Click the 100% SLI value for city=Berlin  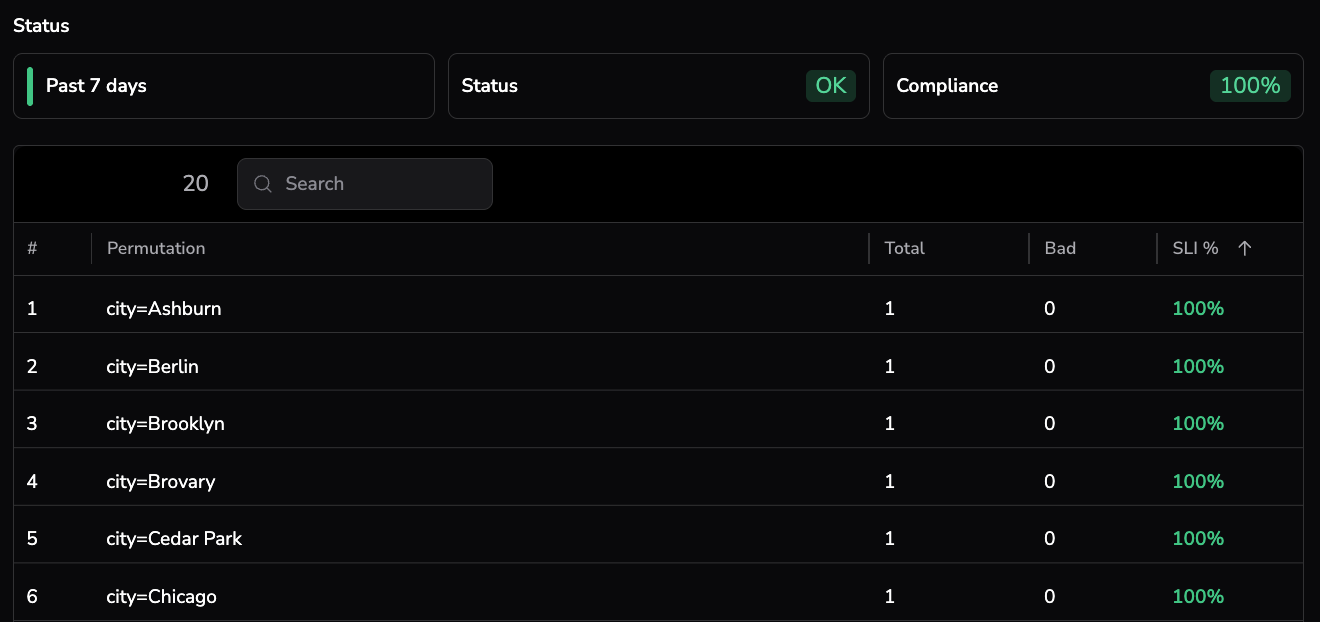[x=1198, y=367]
